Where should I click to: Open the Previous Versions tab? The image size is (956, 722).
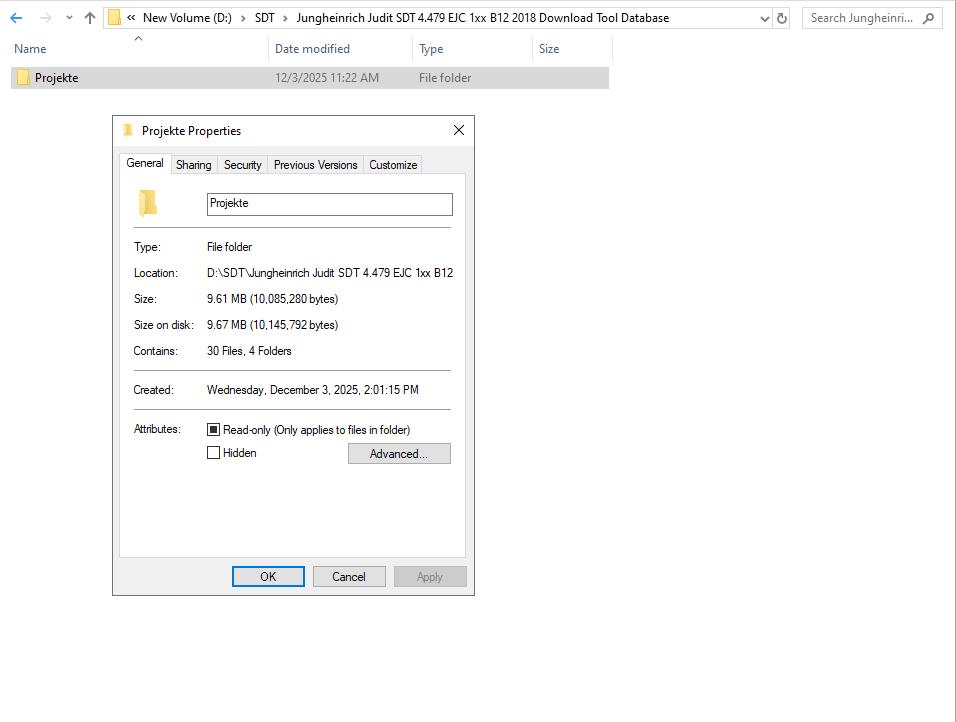[x=316, y=165]
